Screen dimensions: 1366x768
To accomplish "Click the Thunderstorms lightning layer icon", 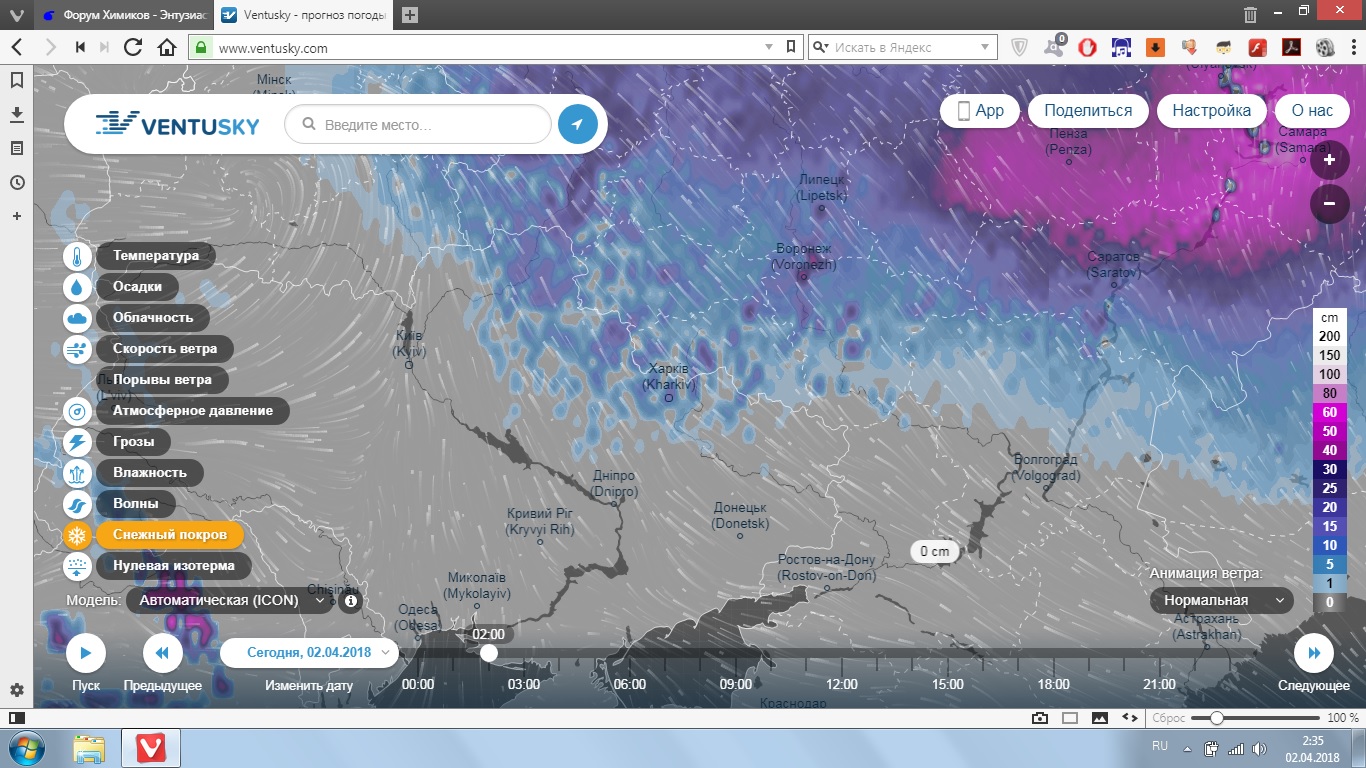I will (78, 442).
